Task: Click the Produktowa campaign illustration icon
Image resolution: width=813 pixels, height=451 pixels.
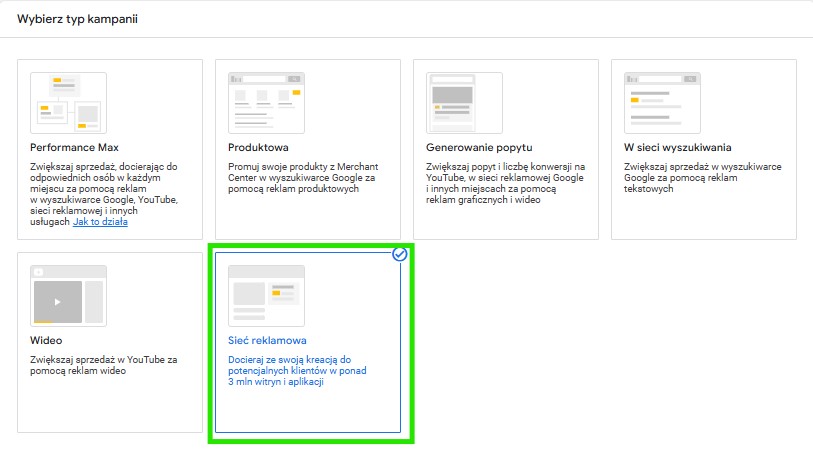Action: 267,103
